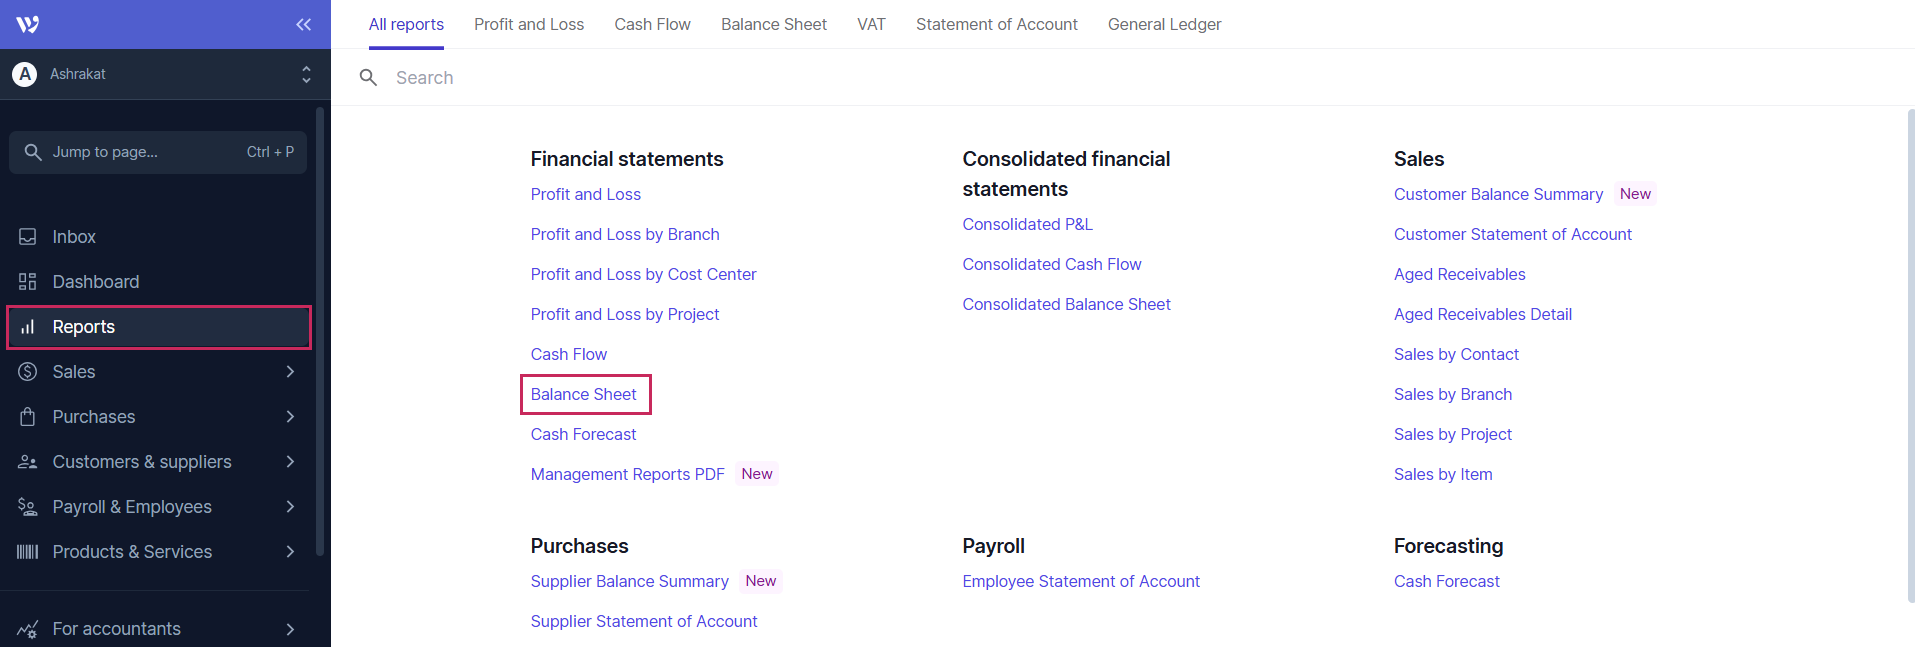1915x647 pixels.
Task: Collapse the sidebar with the double-chevron icon
Action: point(303,24)
